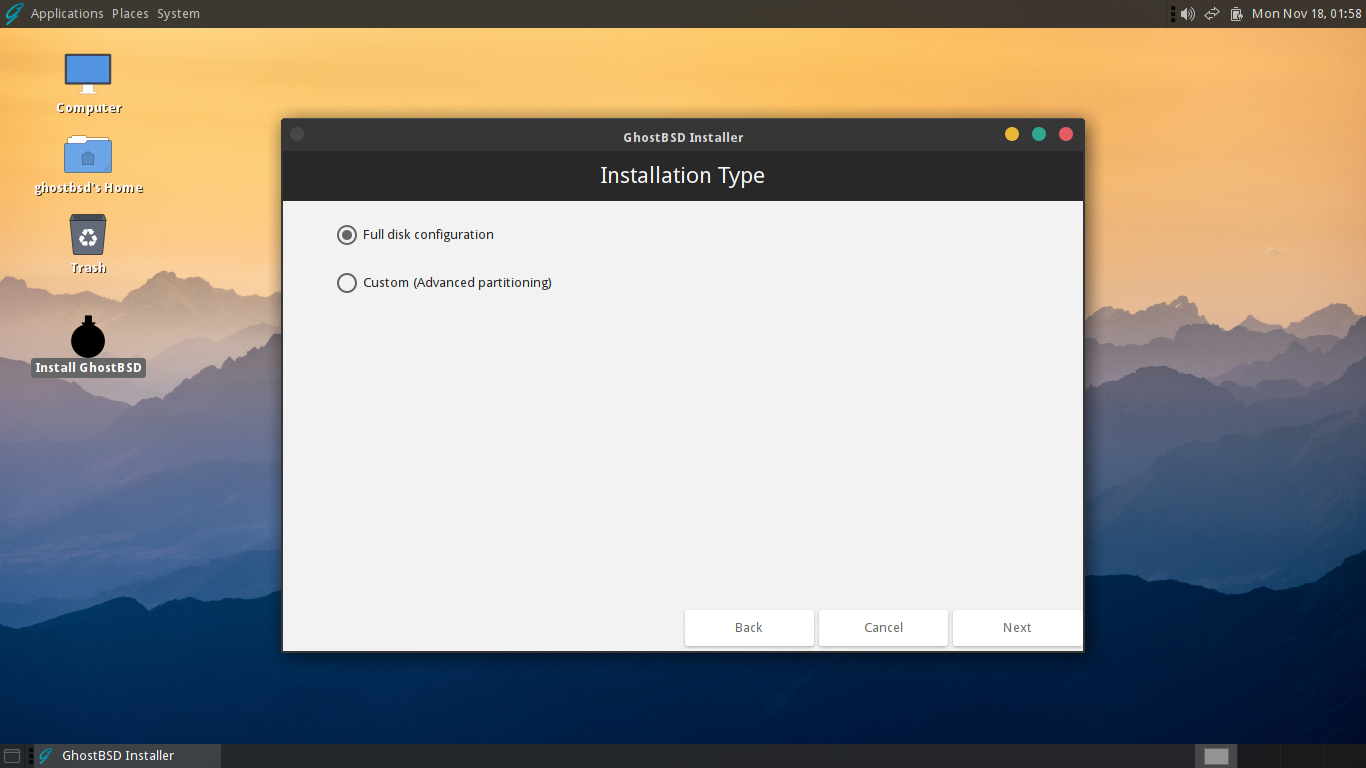Click the Cancel button
The image size is (1366, 768).
coord(883,627)
